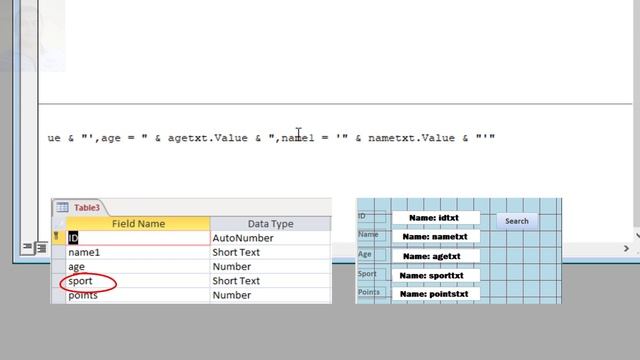Viewport: 640px width, 360px height.
Task: Select the Age label on the form
Action: tap(371, 254)
